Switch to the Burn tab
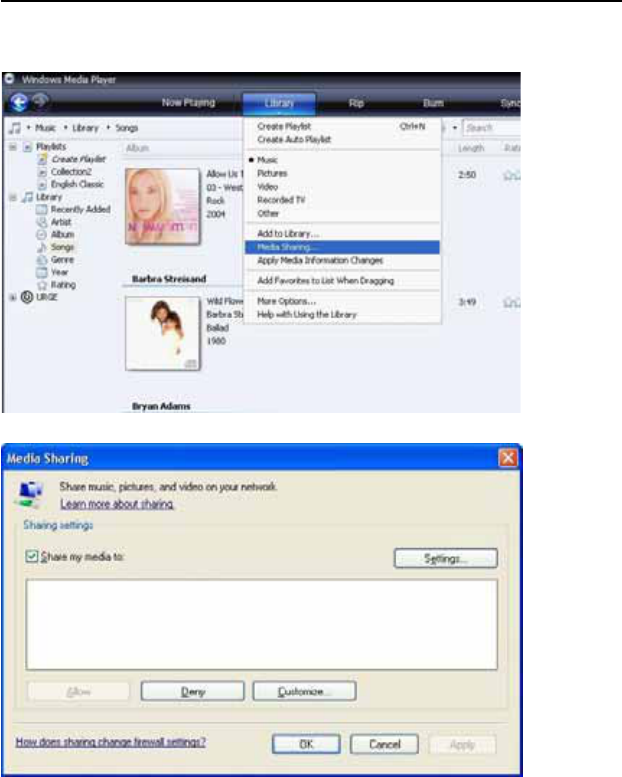 [433, 103]
